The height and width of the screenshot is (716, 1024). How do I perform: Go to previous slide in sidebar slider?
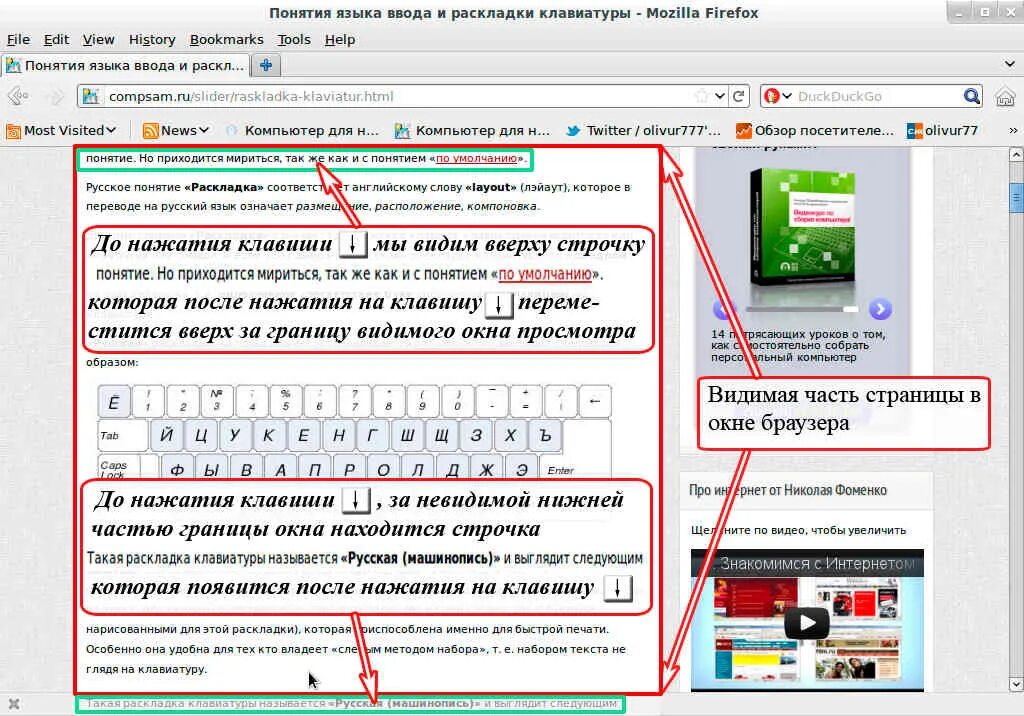722,308
